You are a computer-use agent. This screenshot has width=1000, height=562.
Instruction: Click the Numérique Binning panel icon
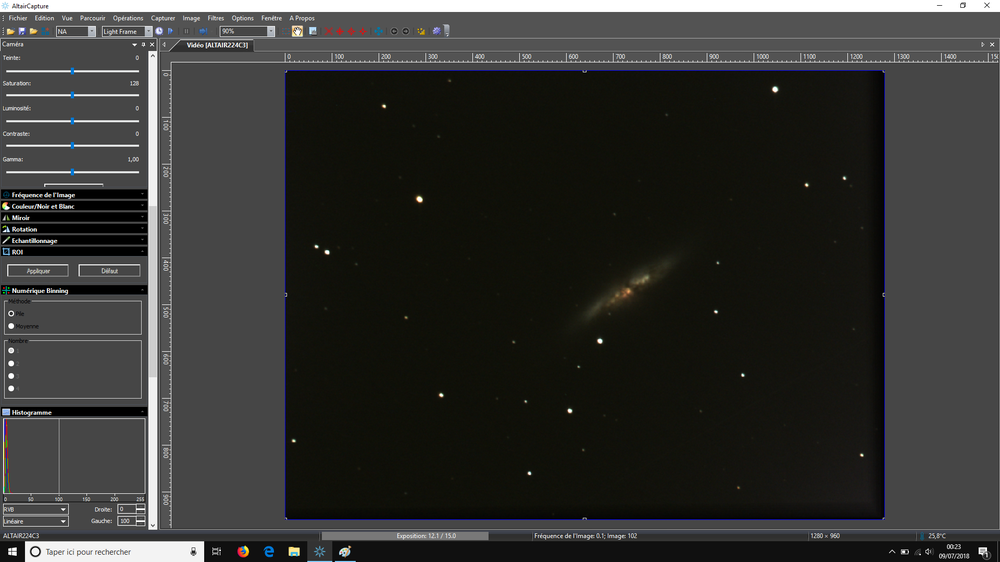pyautogui.click(x=6, y=291)
